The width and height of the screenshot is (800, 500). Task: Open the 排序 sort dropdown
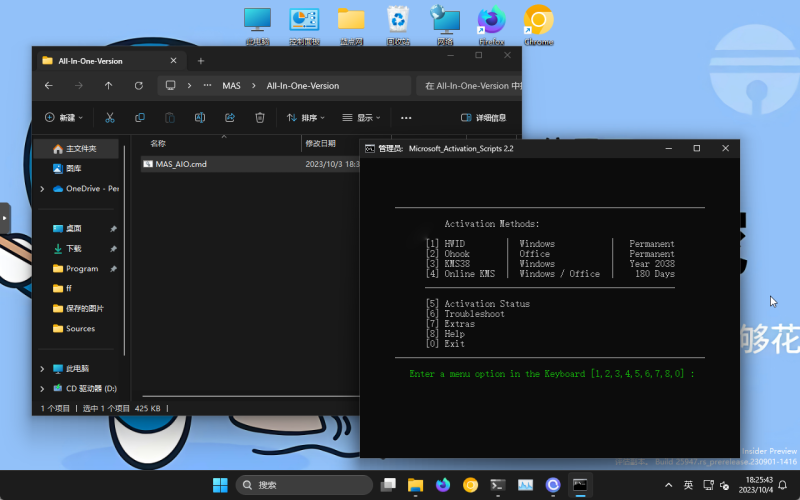306,118
